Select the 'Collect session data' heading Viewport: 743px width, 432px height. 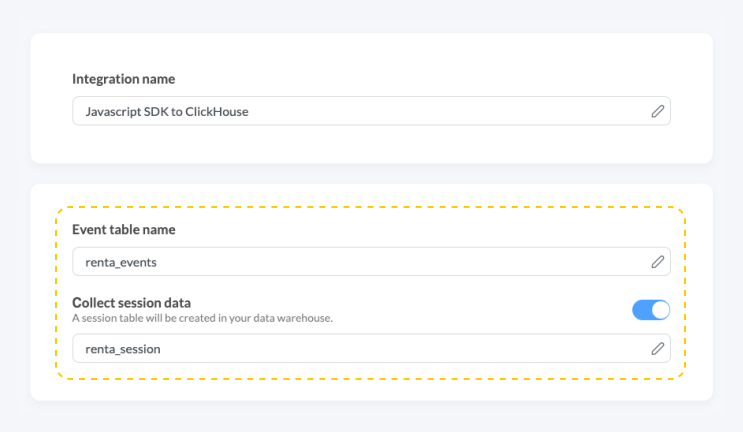131,303
